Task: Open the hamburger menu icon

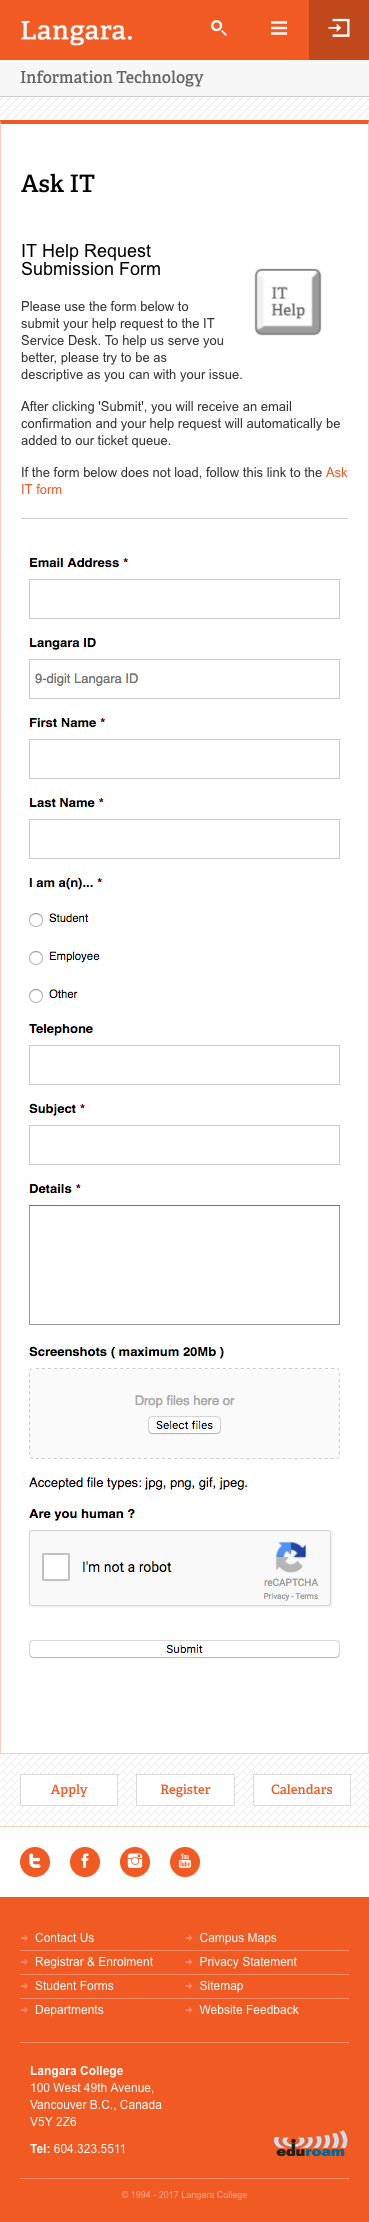Action: coord(279,29)
